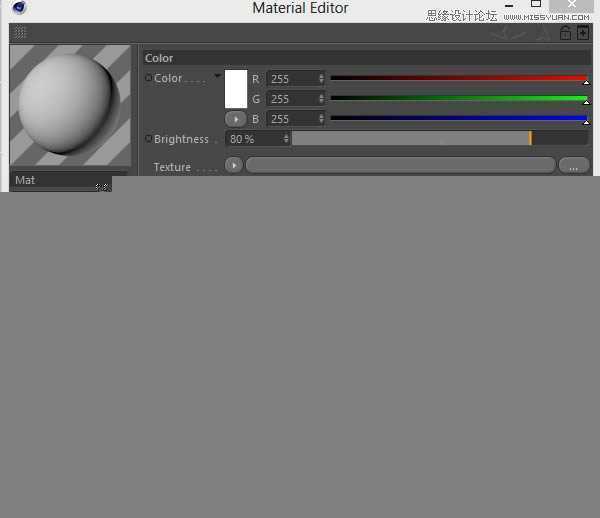Maximize the Material Editor window

tap(536, 4)
